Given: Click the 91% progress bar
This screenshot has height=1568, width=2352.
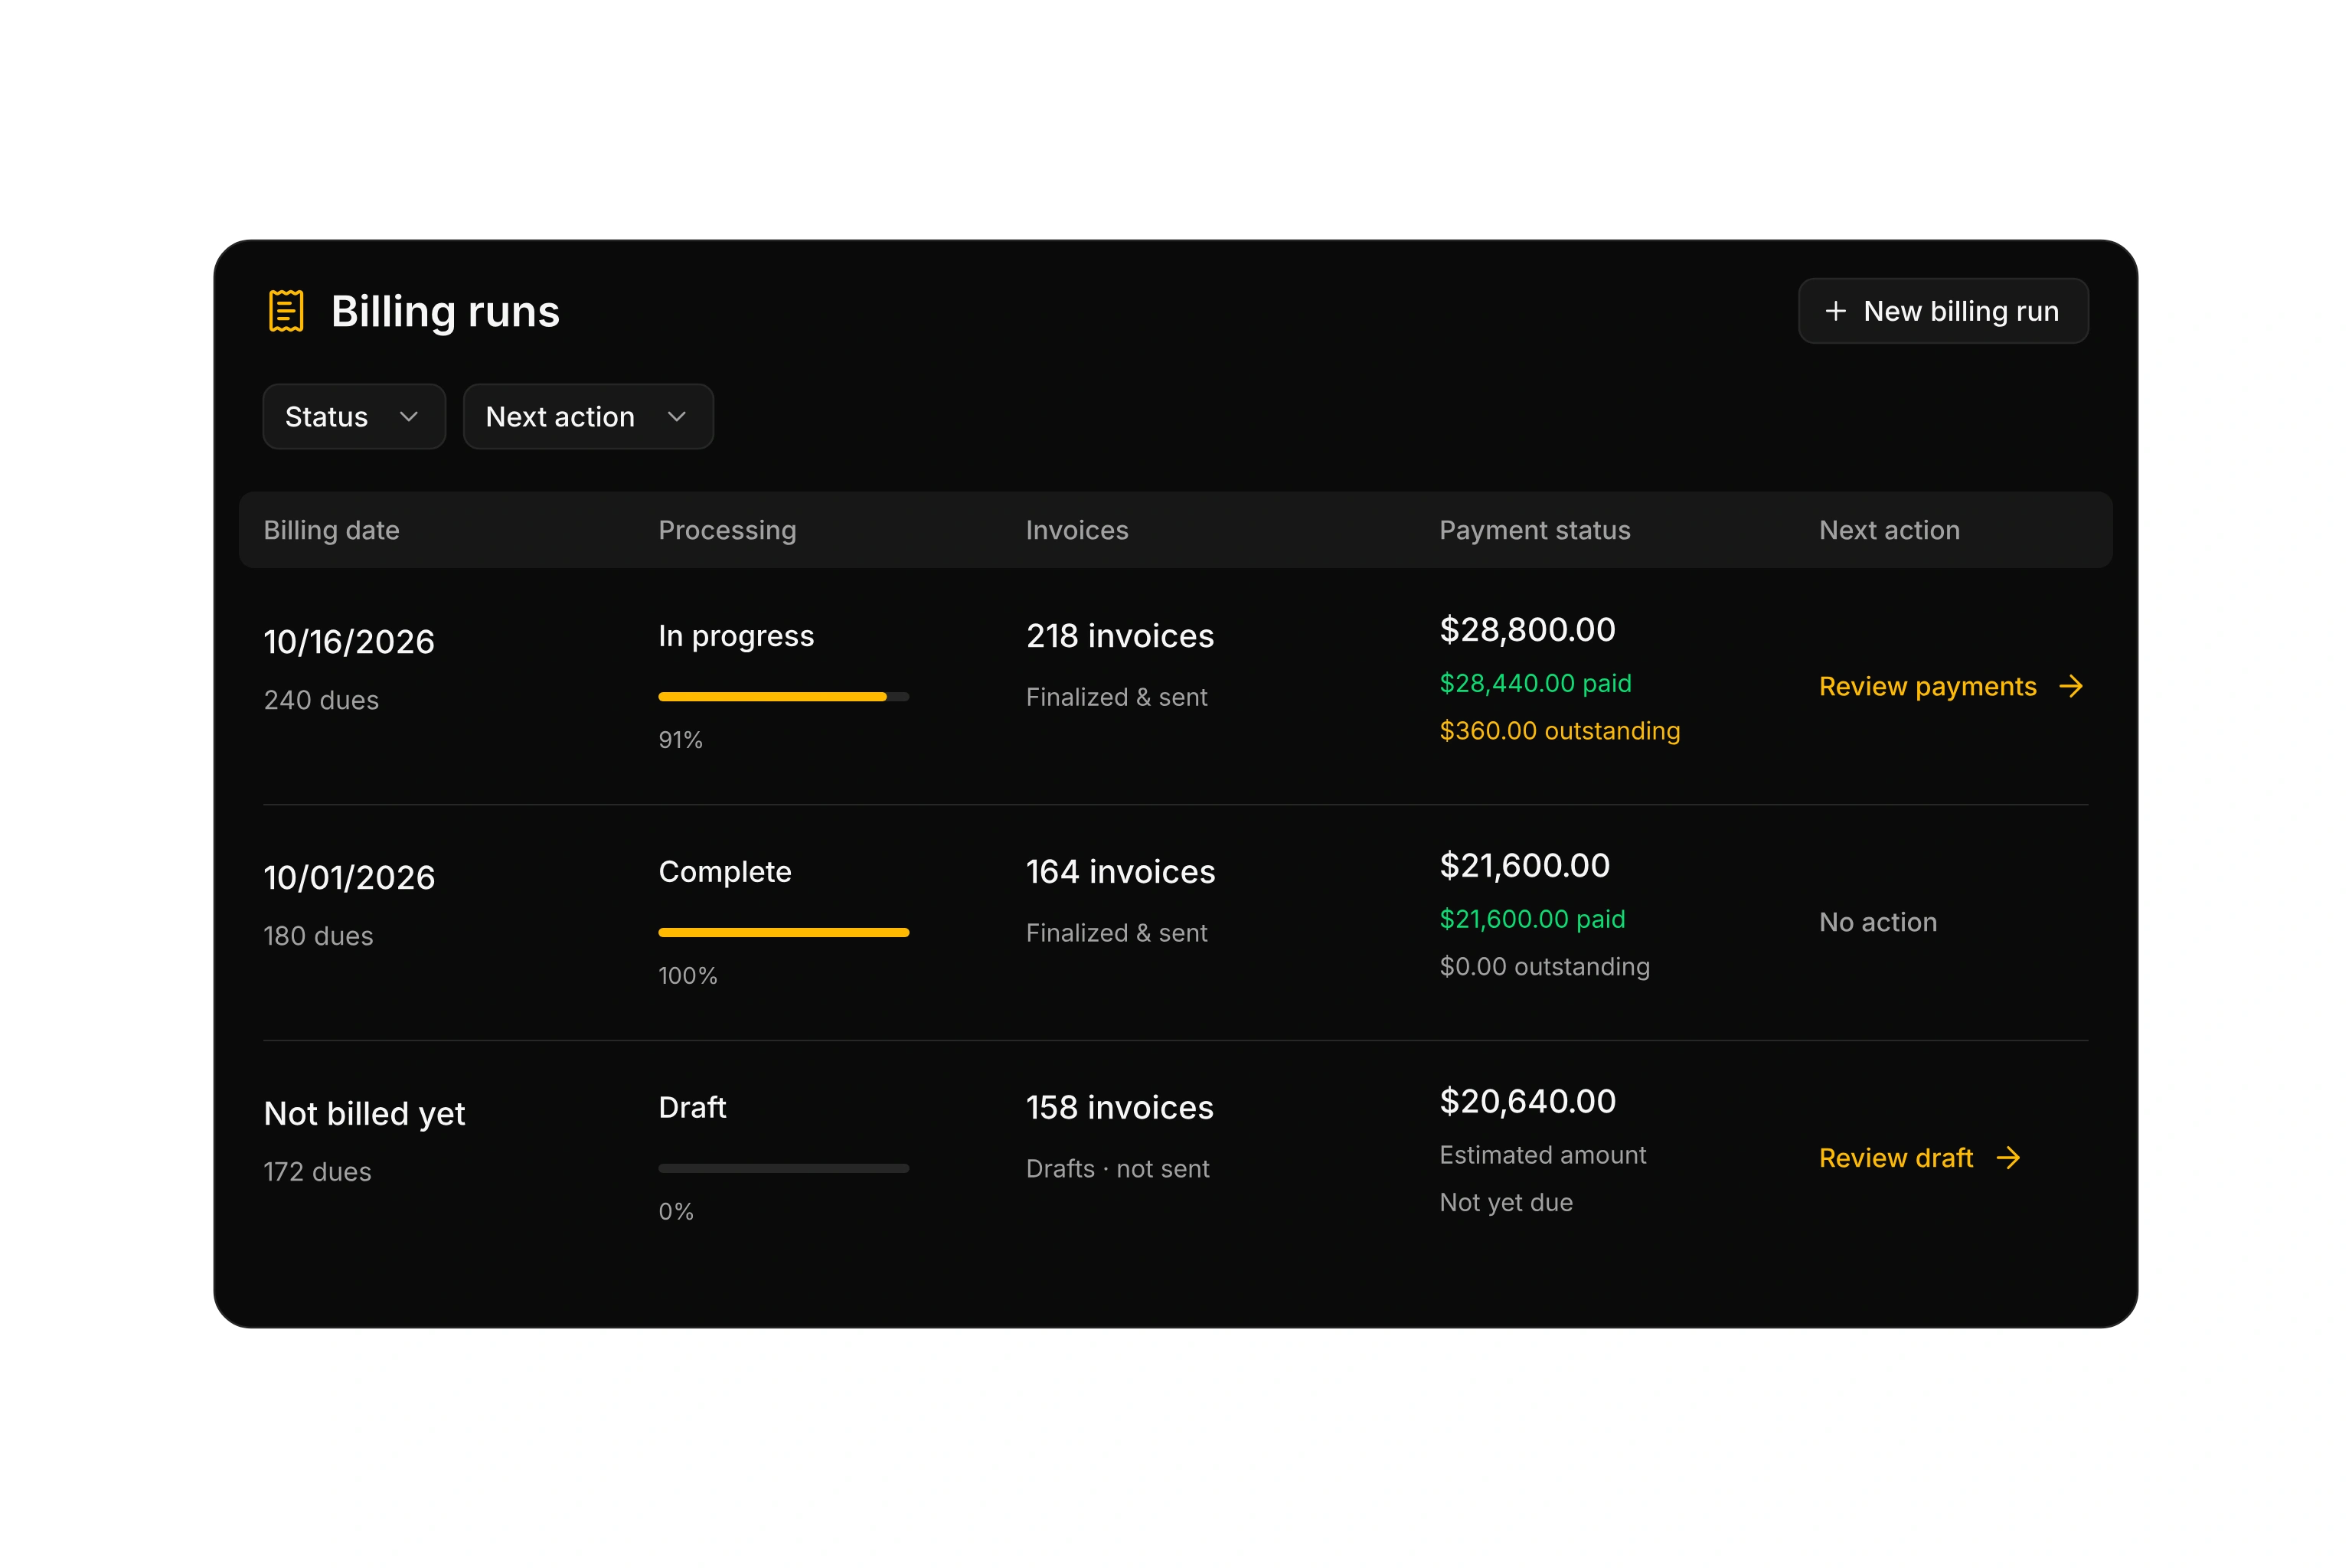Looking at the screenshot, I should click(783, 697).
